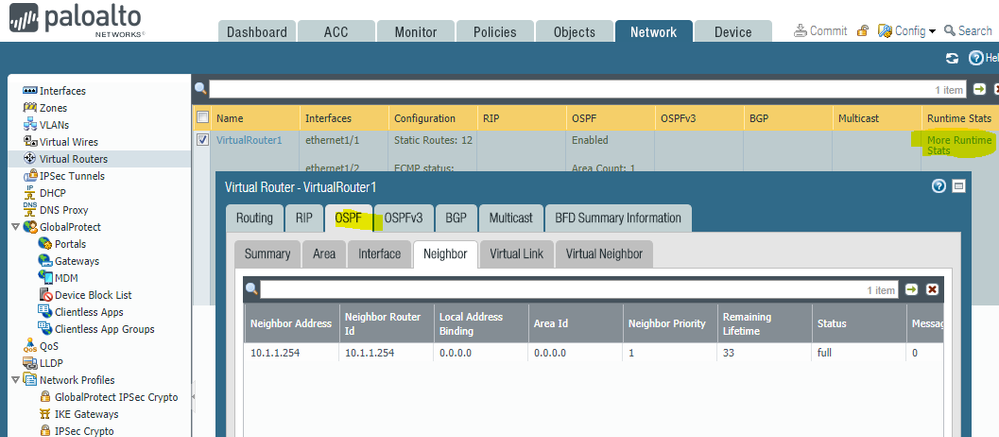Open the RIP tab in dialog
This screenshot has height=437, width=999.
[304, 218]
